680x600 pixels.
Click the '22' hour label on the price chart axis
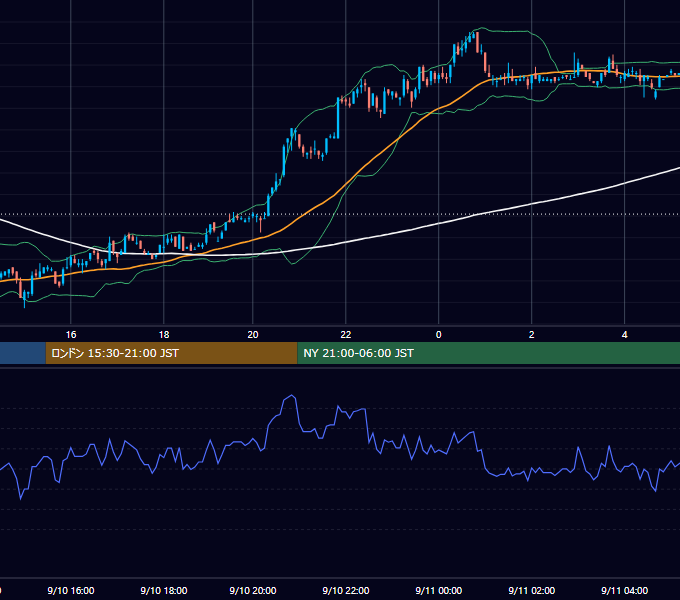346,335
